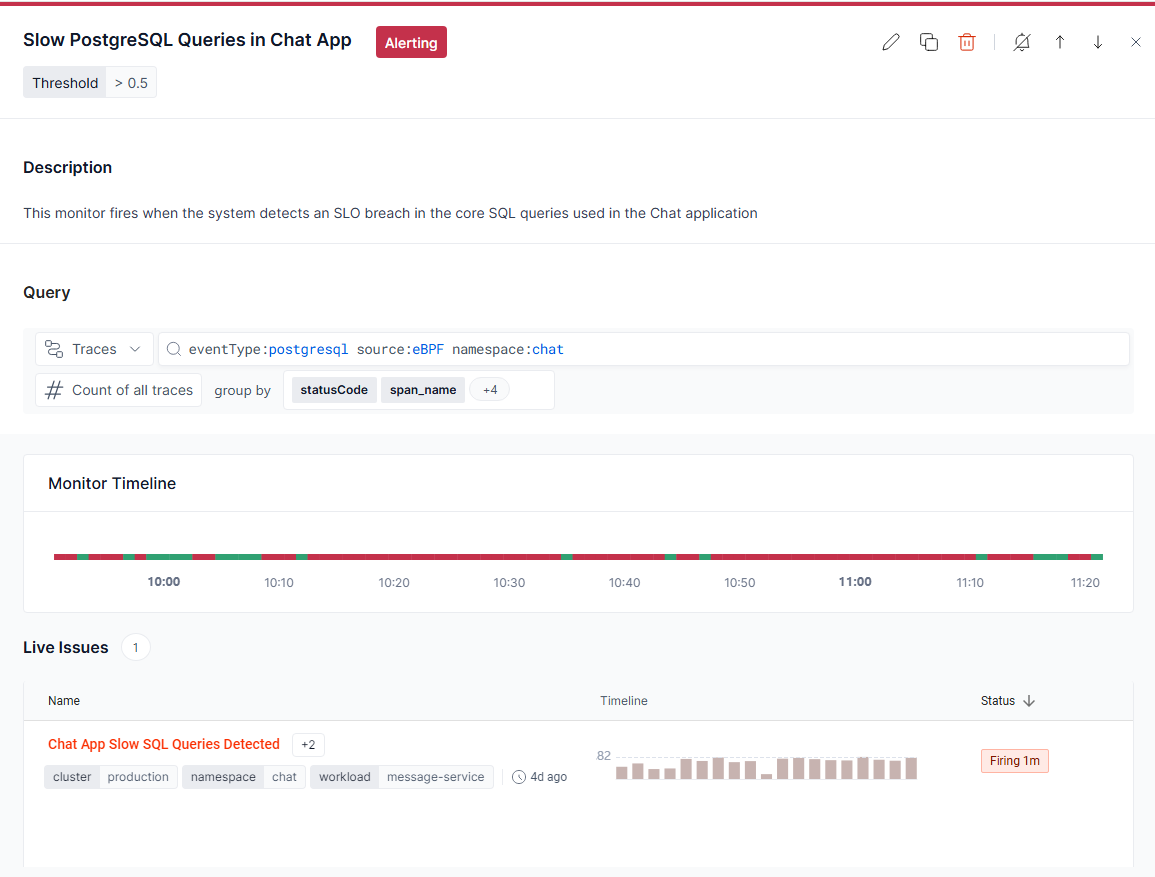
Task: Click the edit pencil icon
Action: 890,42
